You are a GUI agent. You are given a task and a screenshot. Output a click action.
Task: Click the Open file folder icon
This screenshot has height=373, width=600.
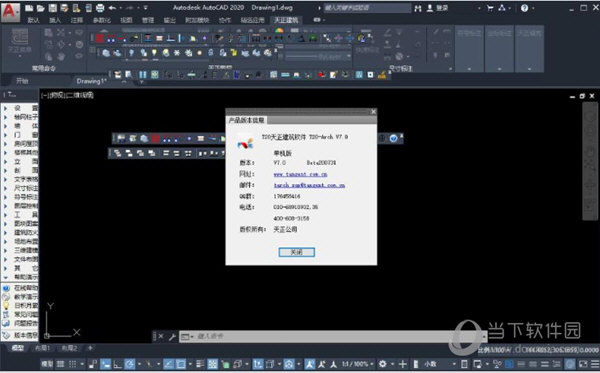pos(41,8)
